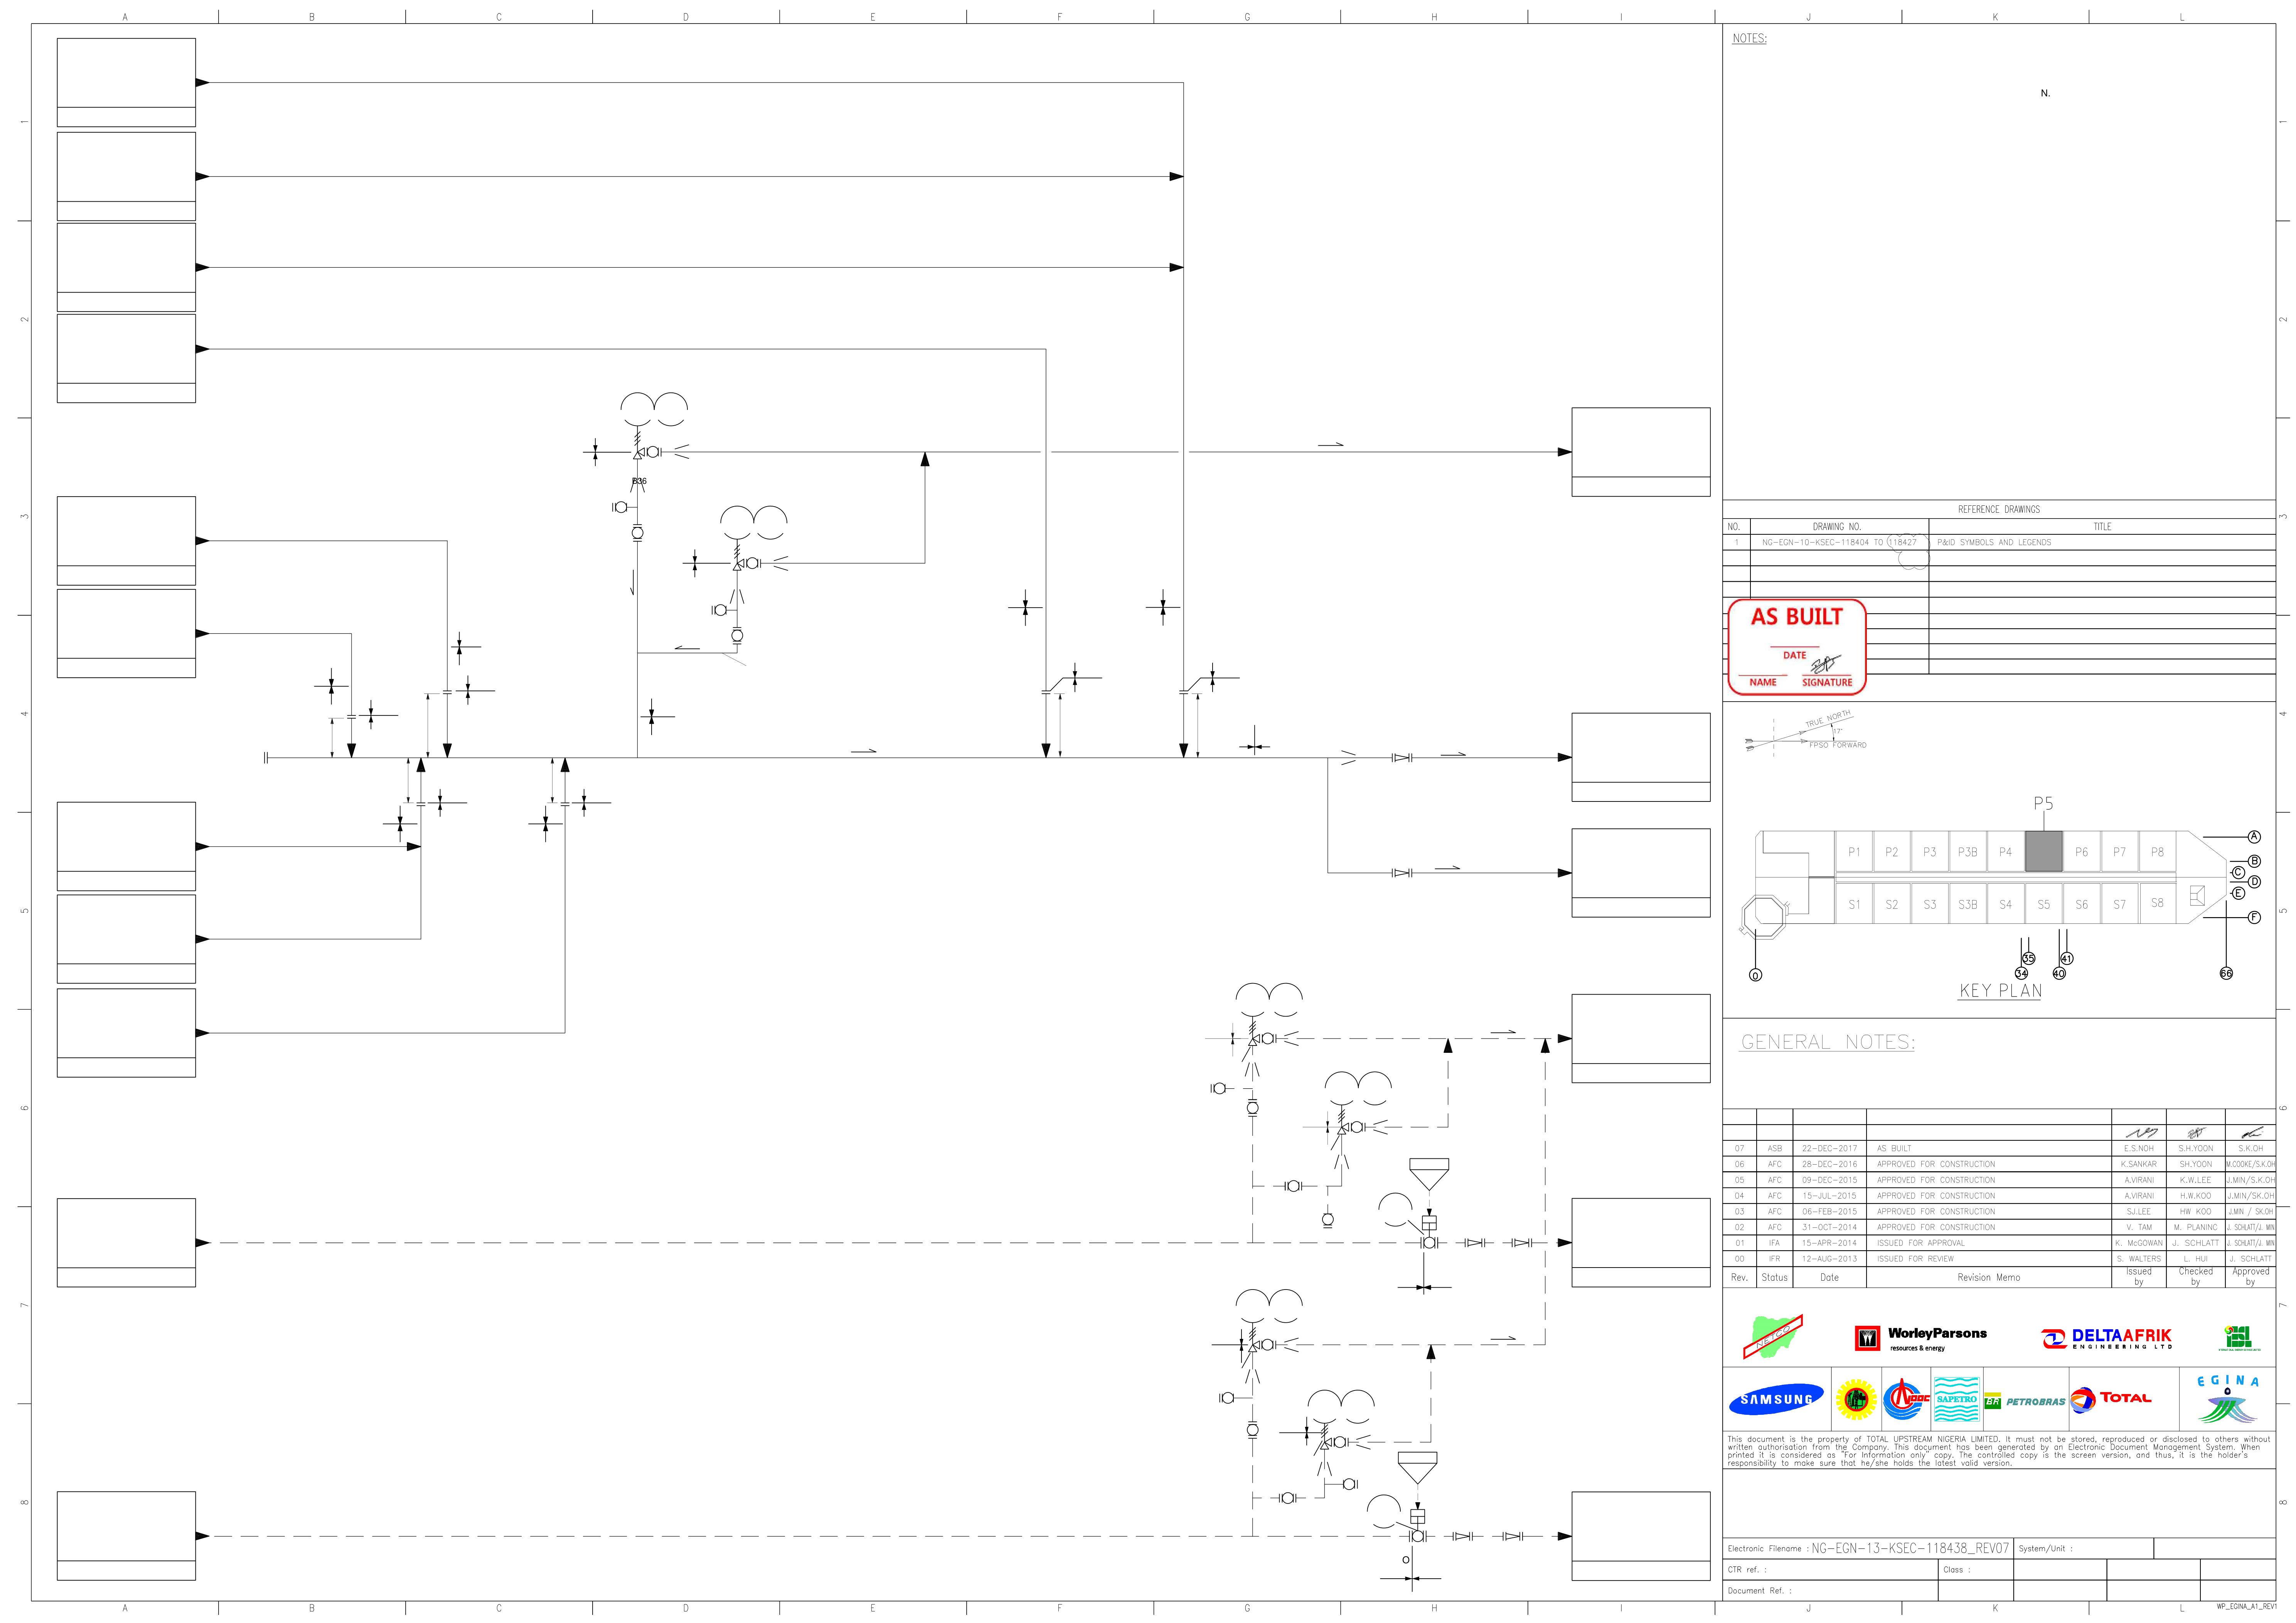This screenshot has width=2296, height=1623.
Task: Click the red AS BUILT stamp
Action: coord(1797,647)
